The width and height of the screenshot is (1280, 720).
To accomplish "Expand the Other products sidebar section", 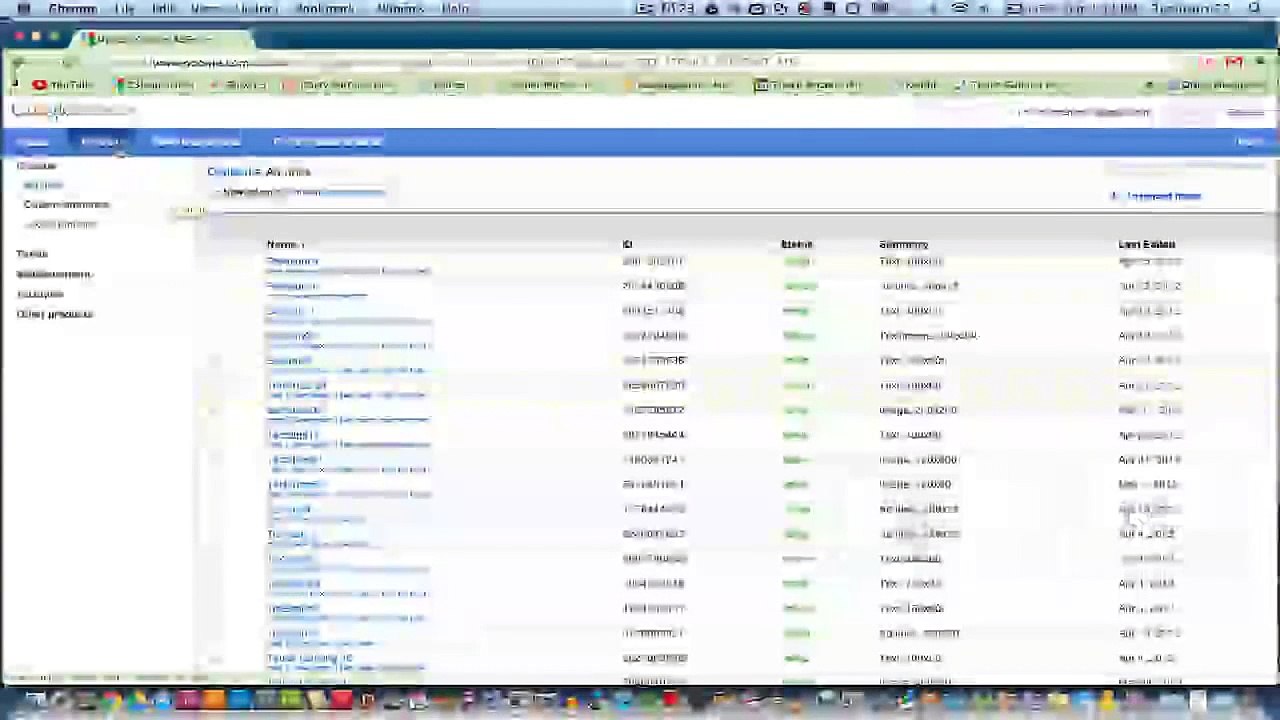I will [x=55, y=314].
